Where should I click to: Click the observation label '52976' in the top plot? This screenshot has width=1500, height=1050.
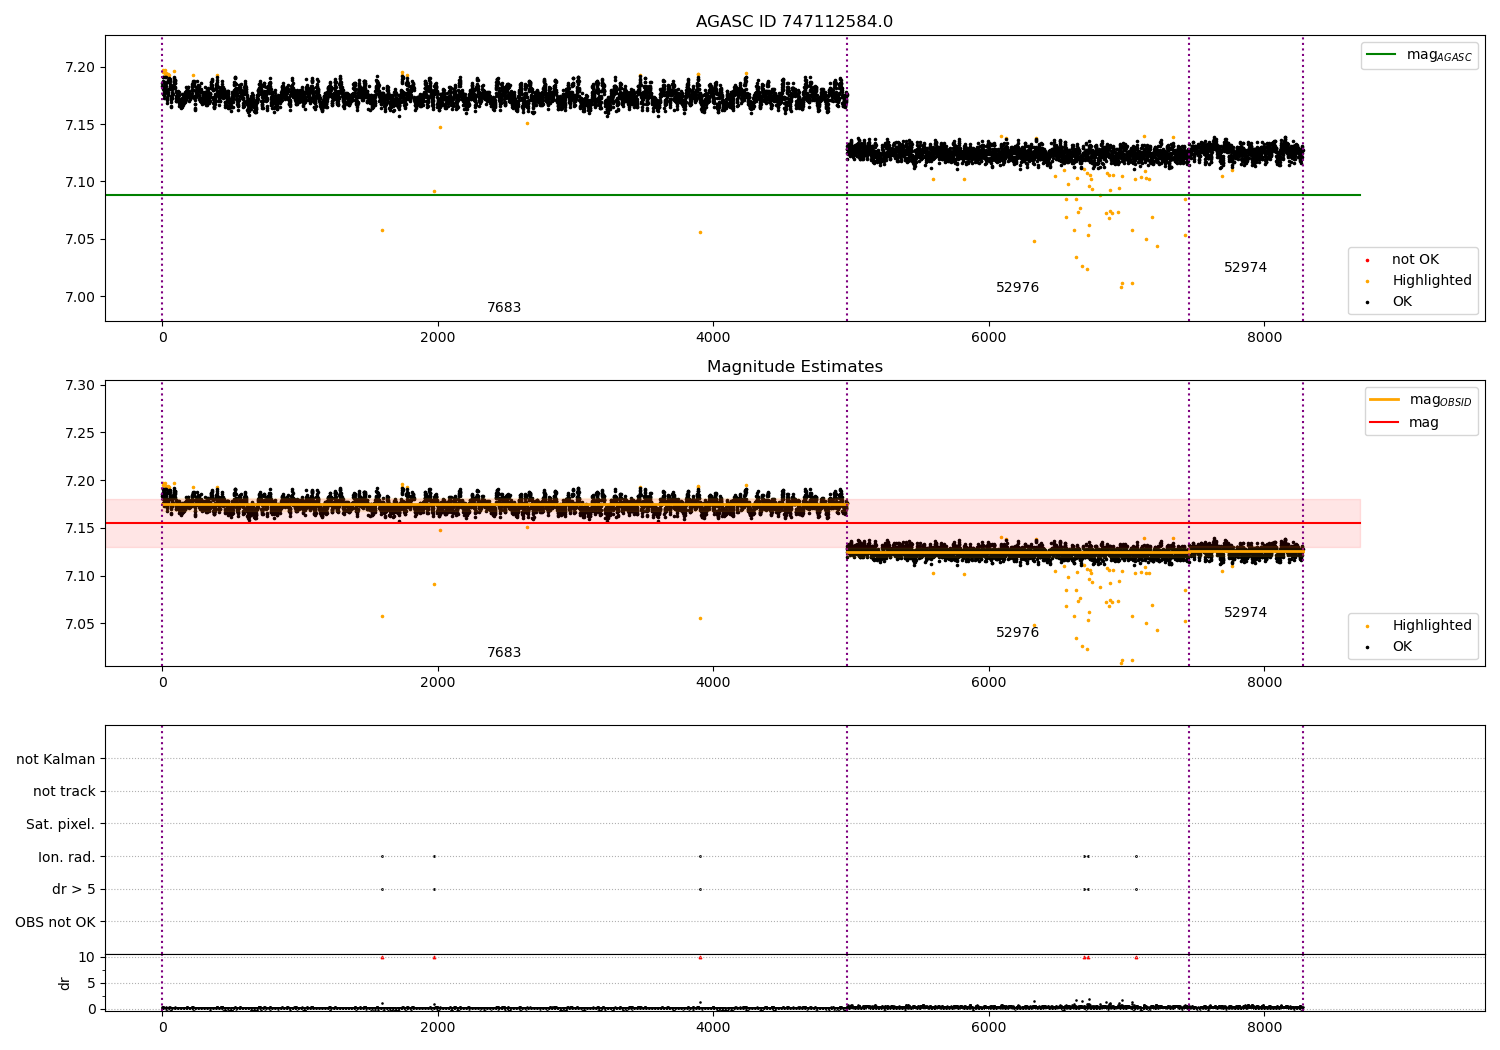click(x=1017, y=288)
